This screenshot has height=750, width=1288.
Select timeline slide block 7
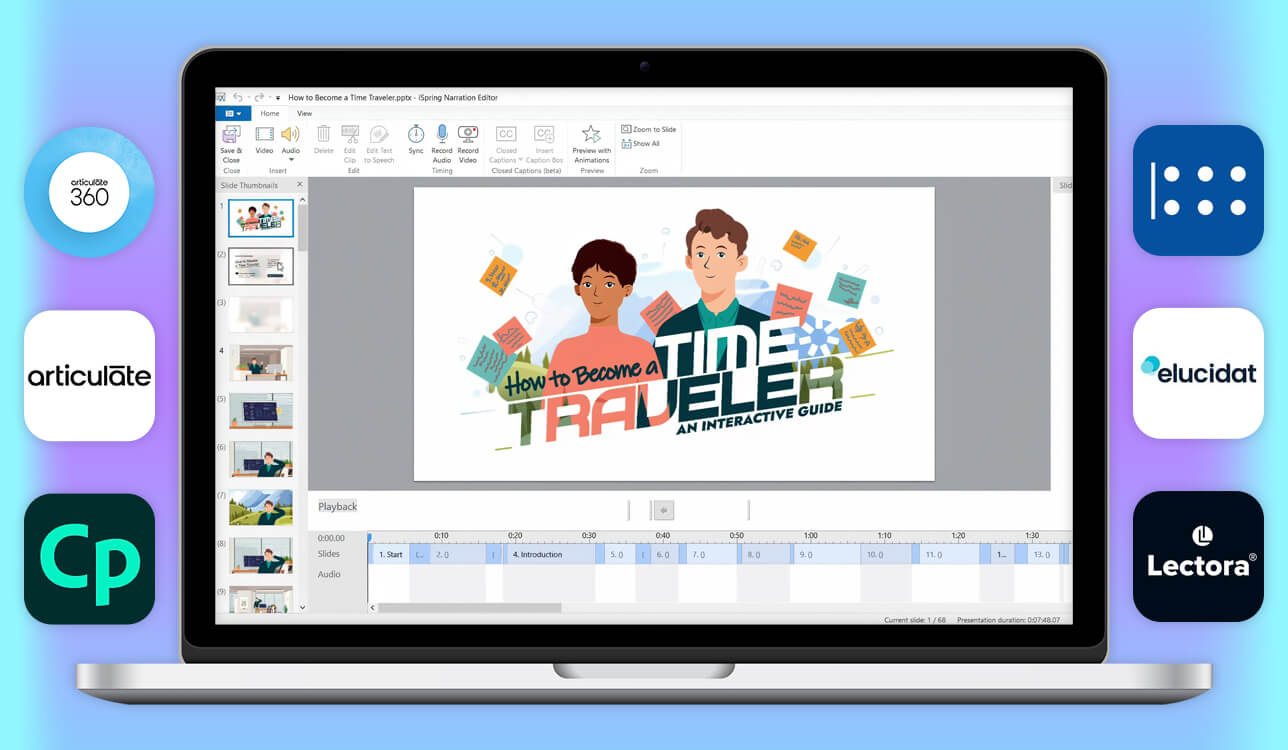click(713, 554)
